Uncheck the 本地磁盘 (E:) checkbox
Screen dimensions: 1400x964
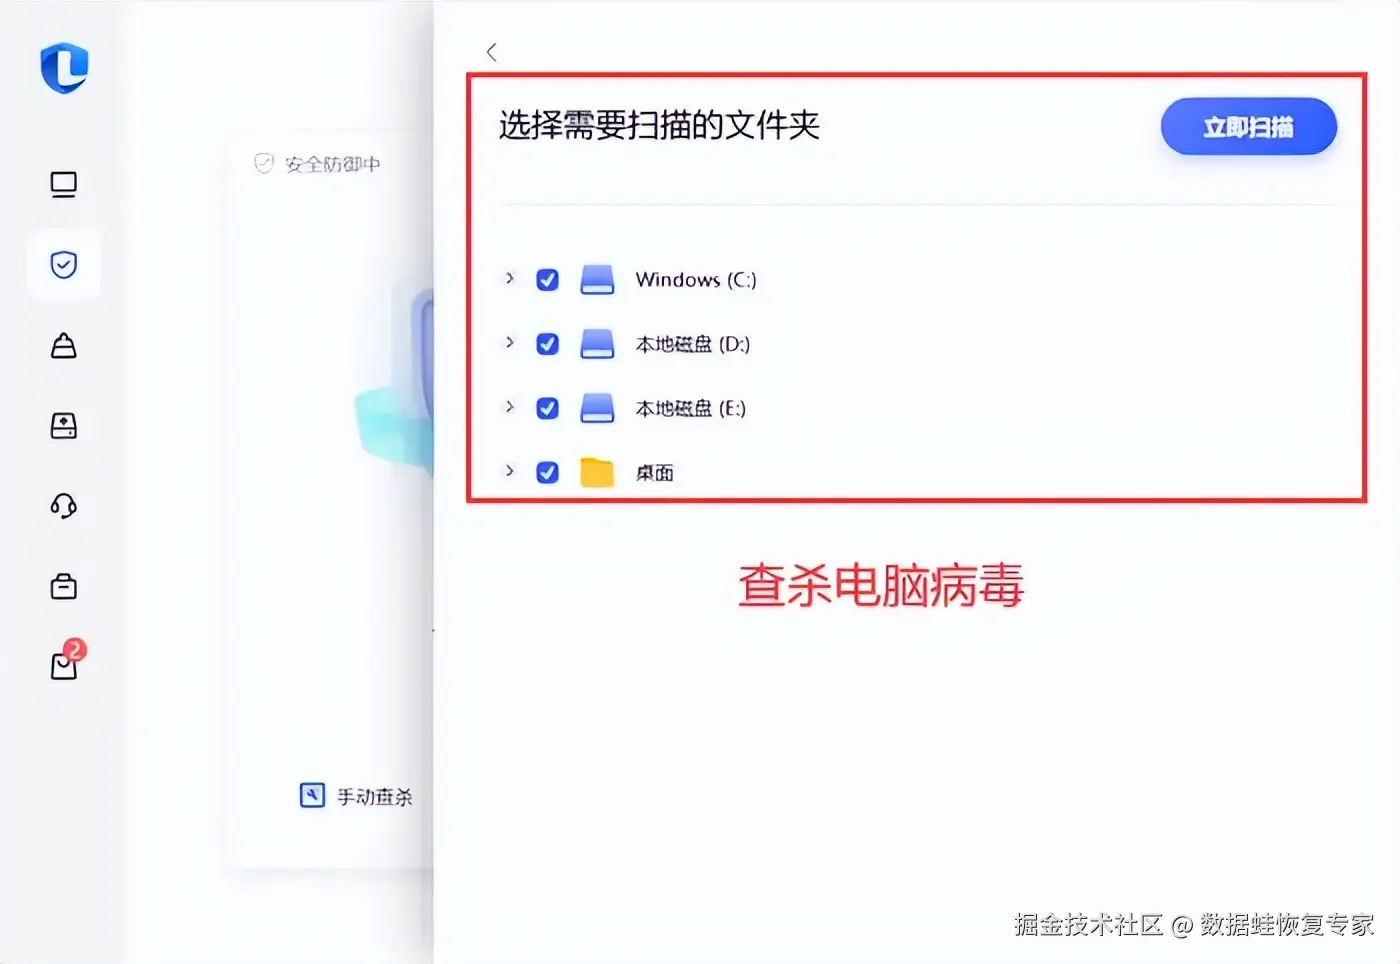(547, 408)
